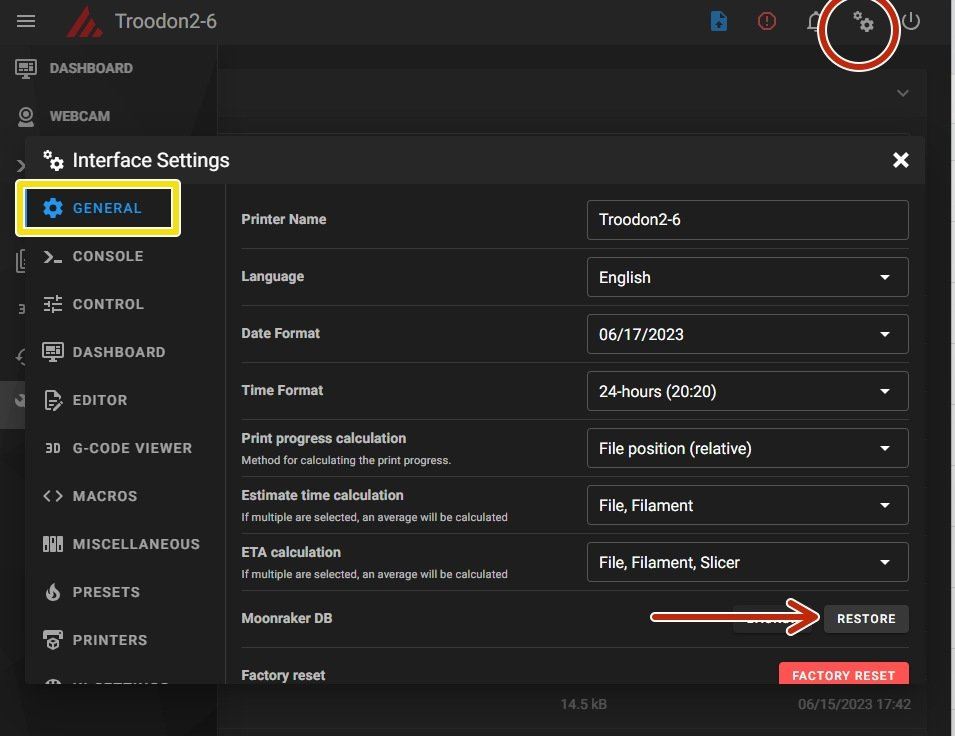Viewport: 955px width, 736px height.
Task: Click the Troodon2-6 title in header
Action: click(166, 21)
